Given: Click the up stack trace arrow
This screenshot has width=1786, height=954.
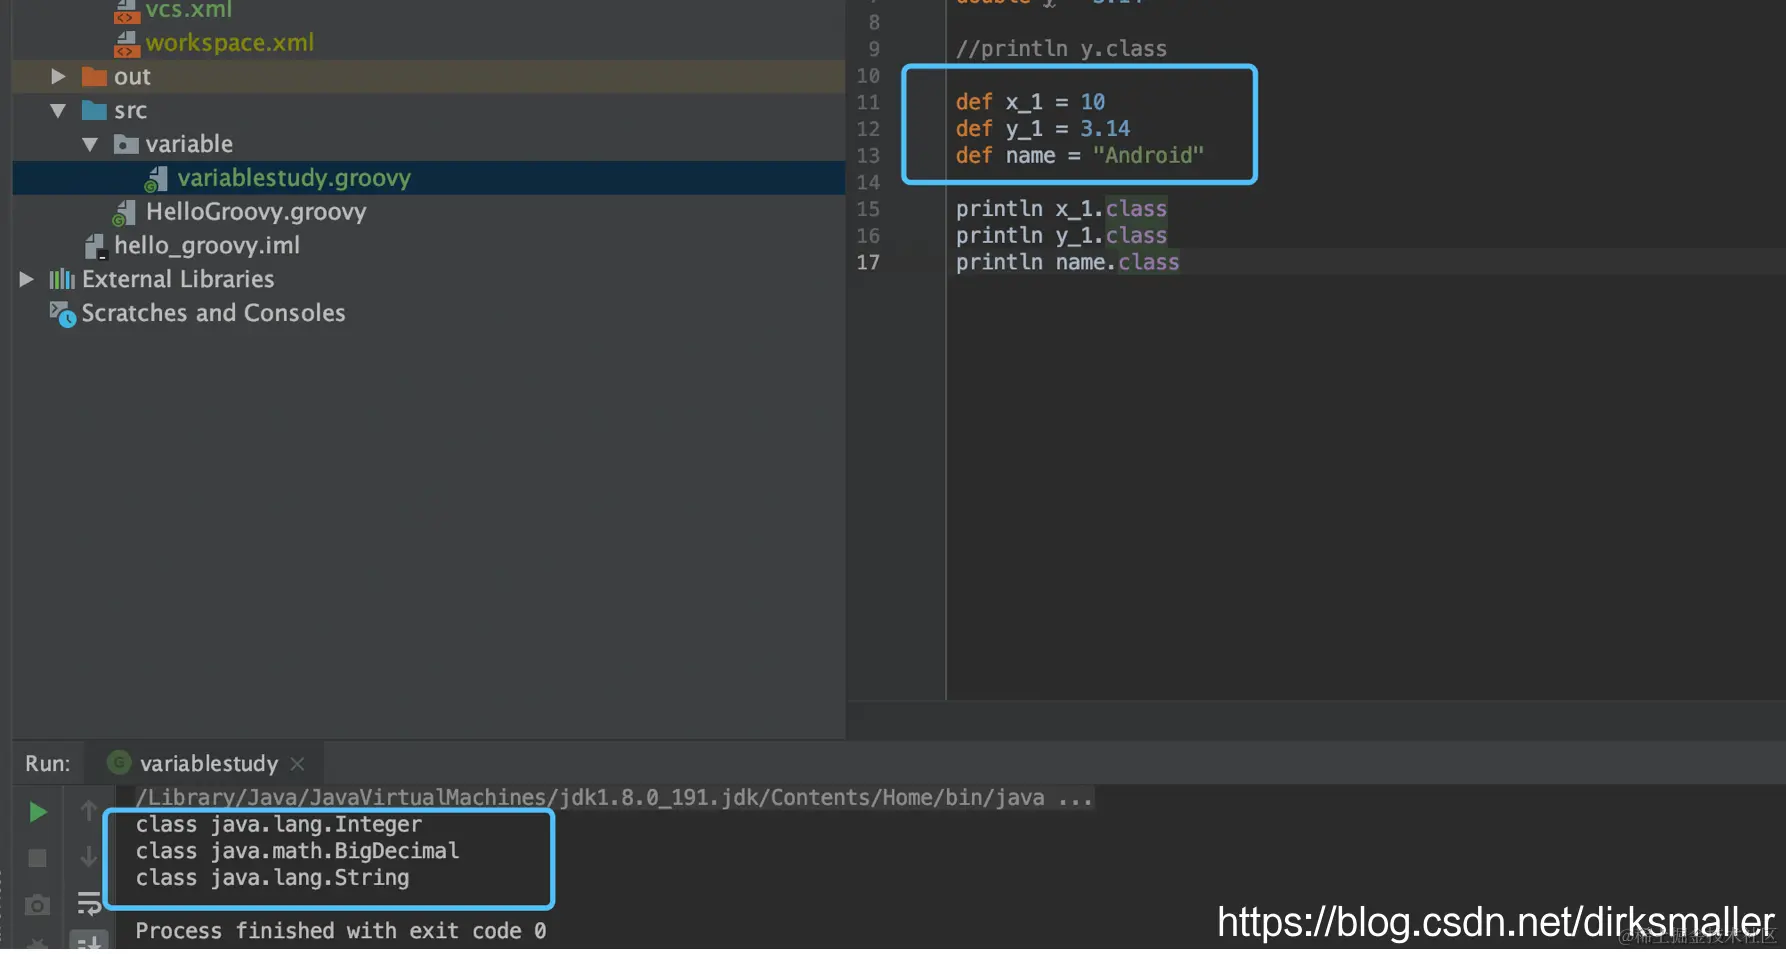Looking at the screenshot, I should click(89, 811).
